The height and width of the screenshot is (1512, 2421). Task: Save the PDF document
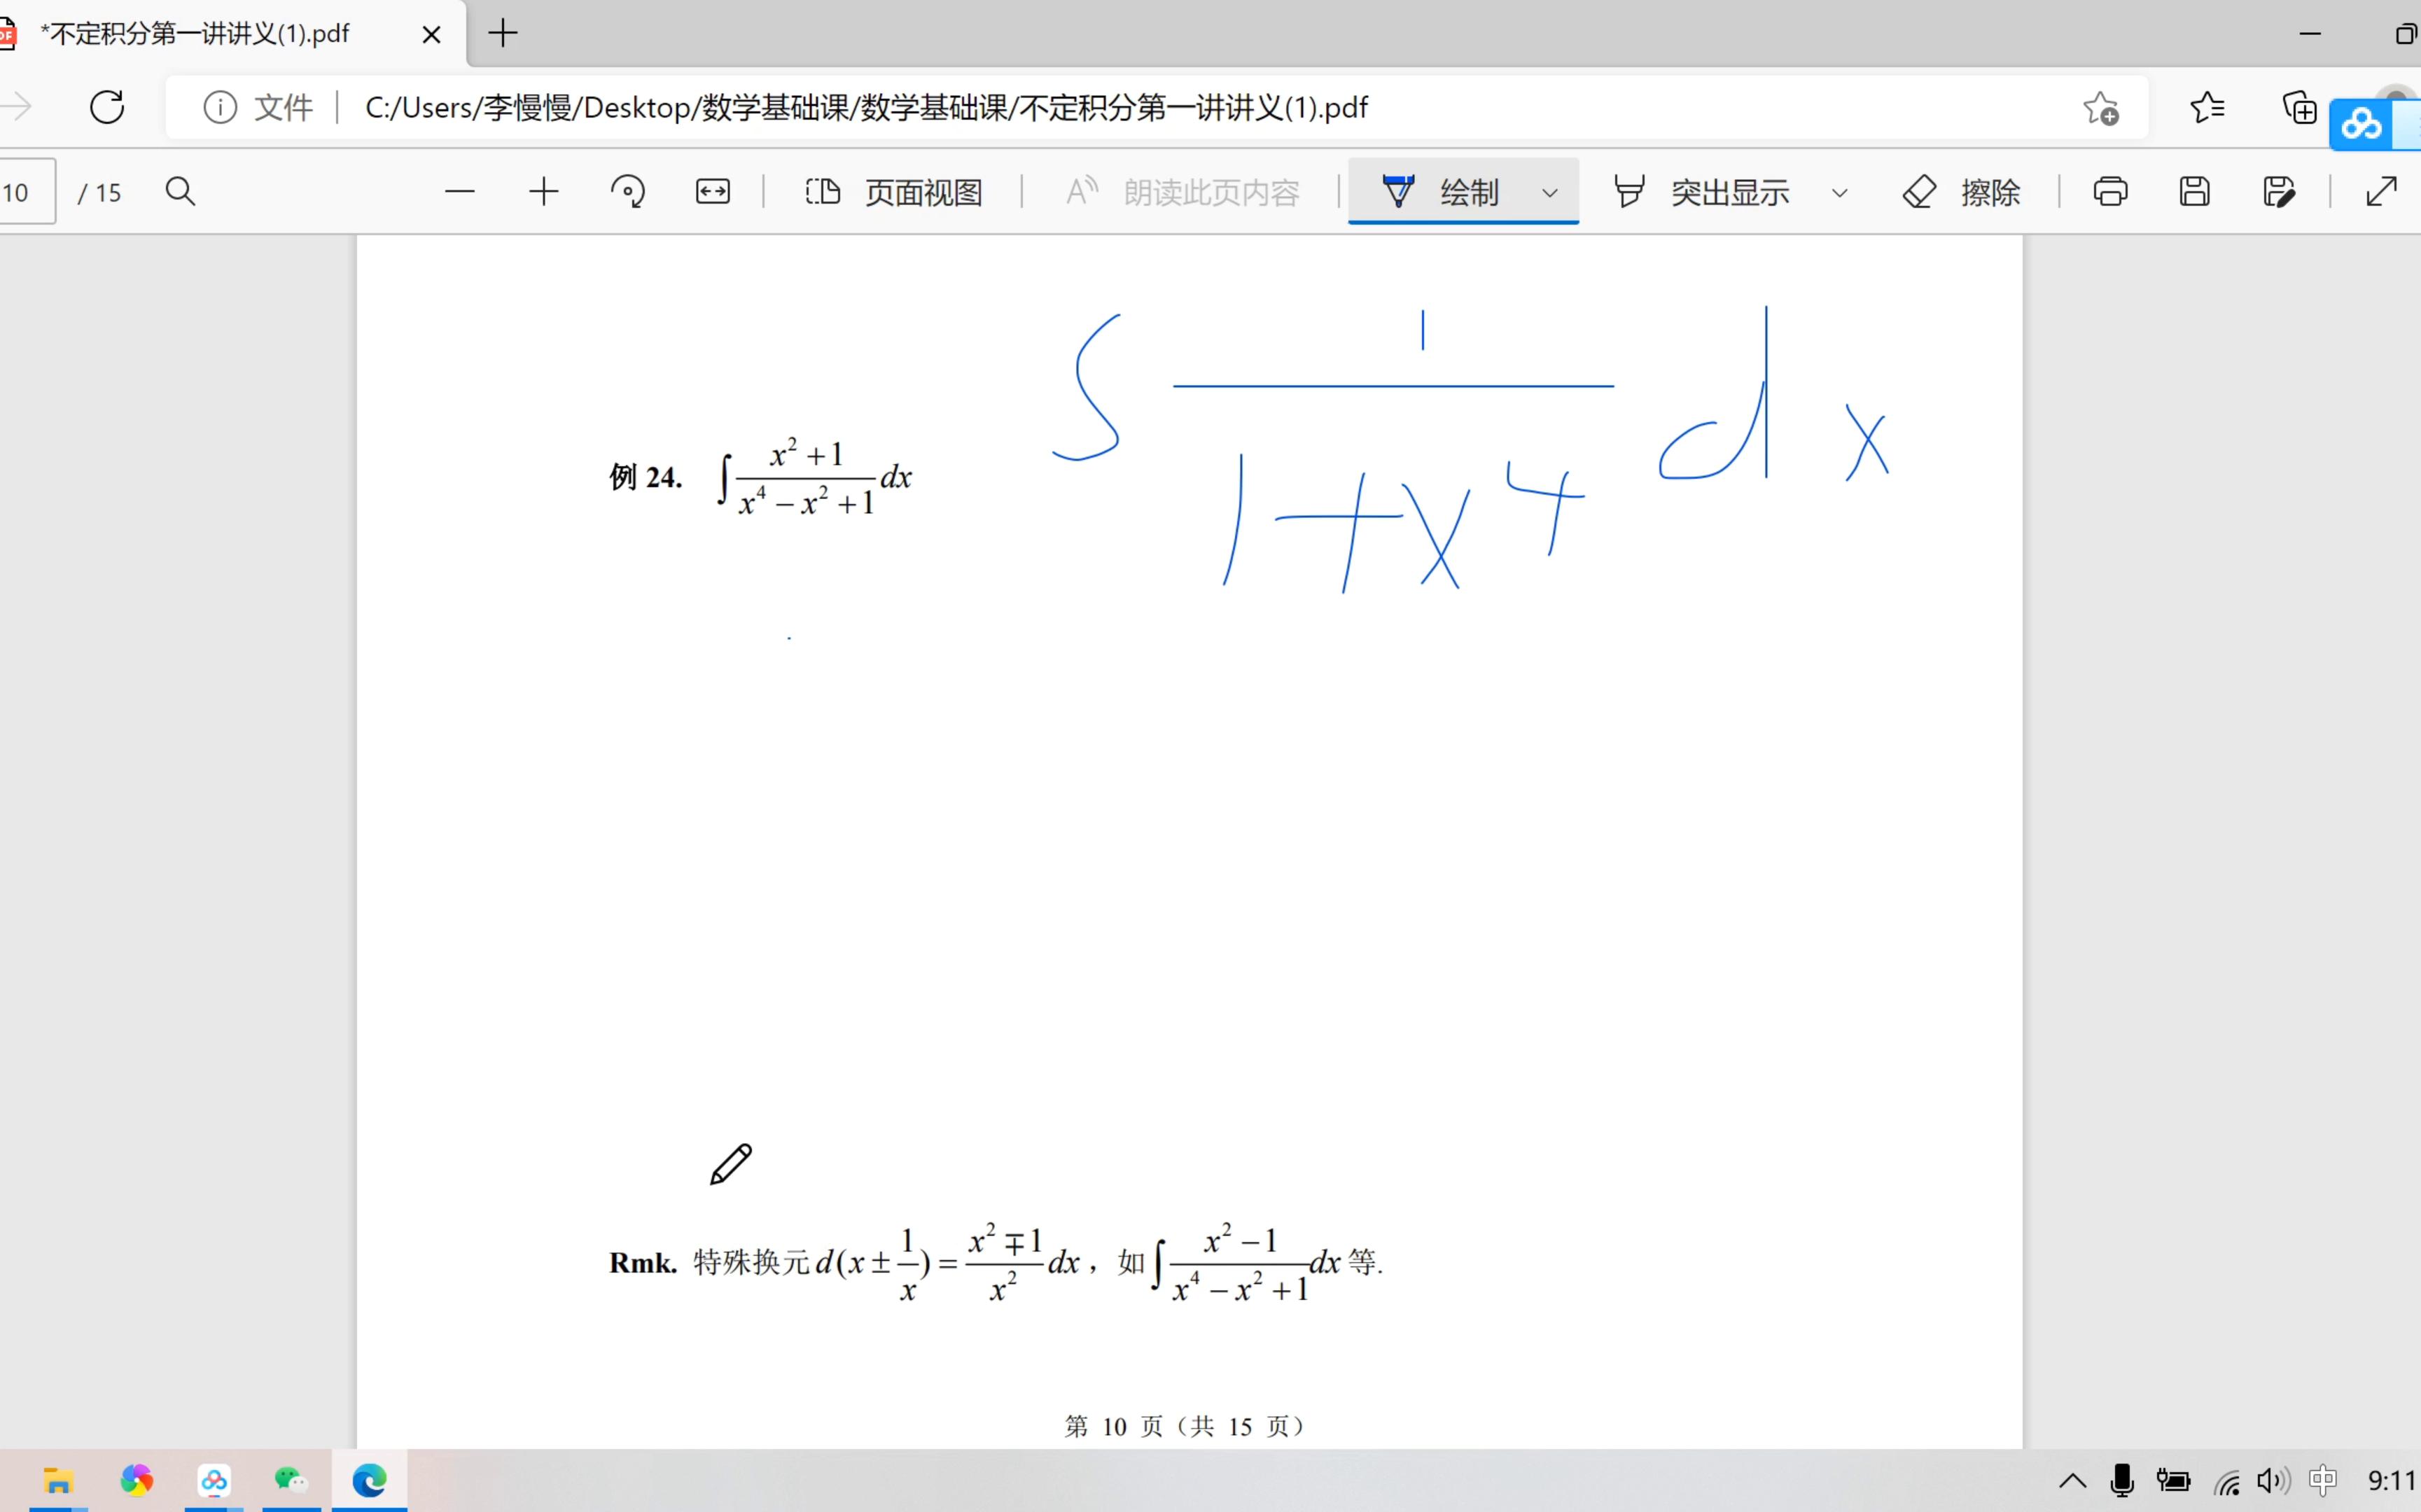click(x=2193, y=191)
